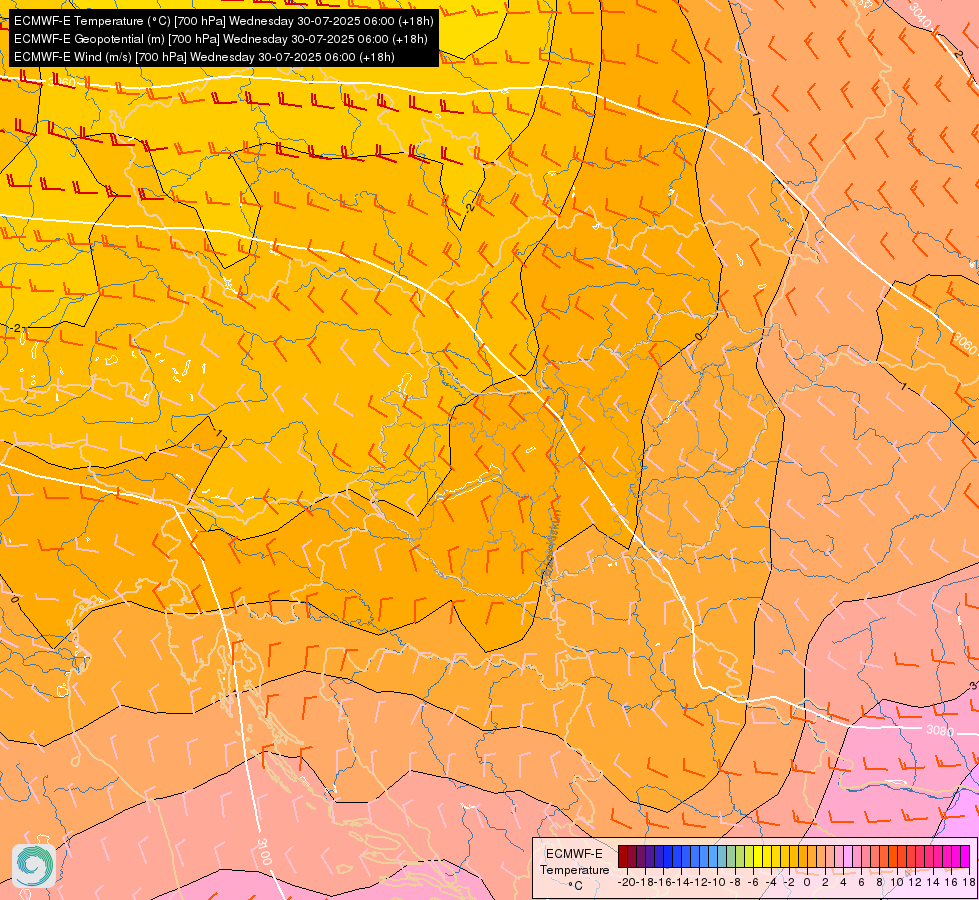Click the 18 legend tick label
Screen dimensions: 979x900
point(969,883)
